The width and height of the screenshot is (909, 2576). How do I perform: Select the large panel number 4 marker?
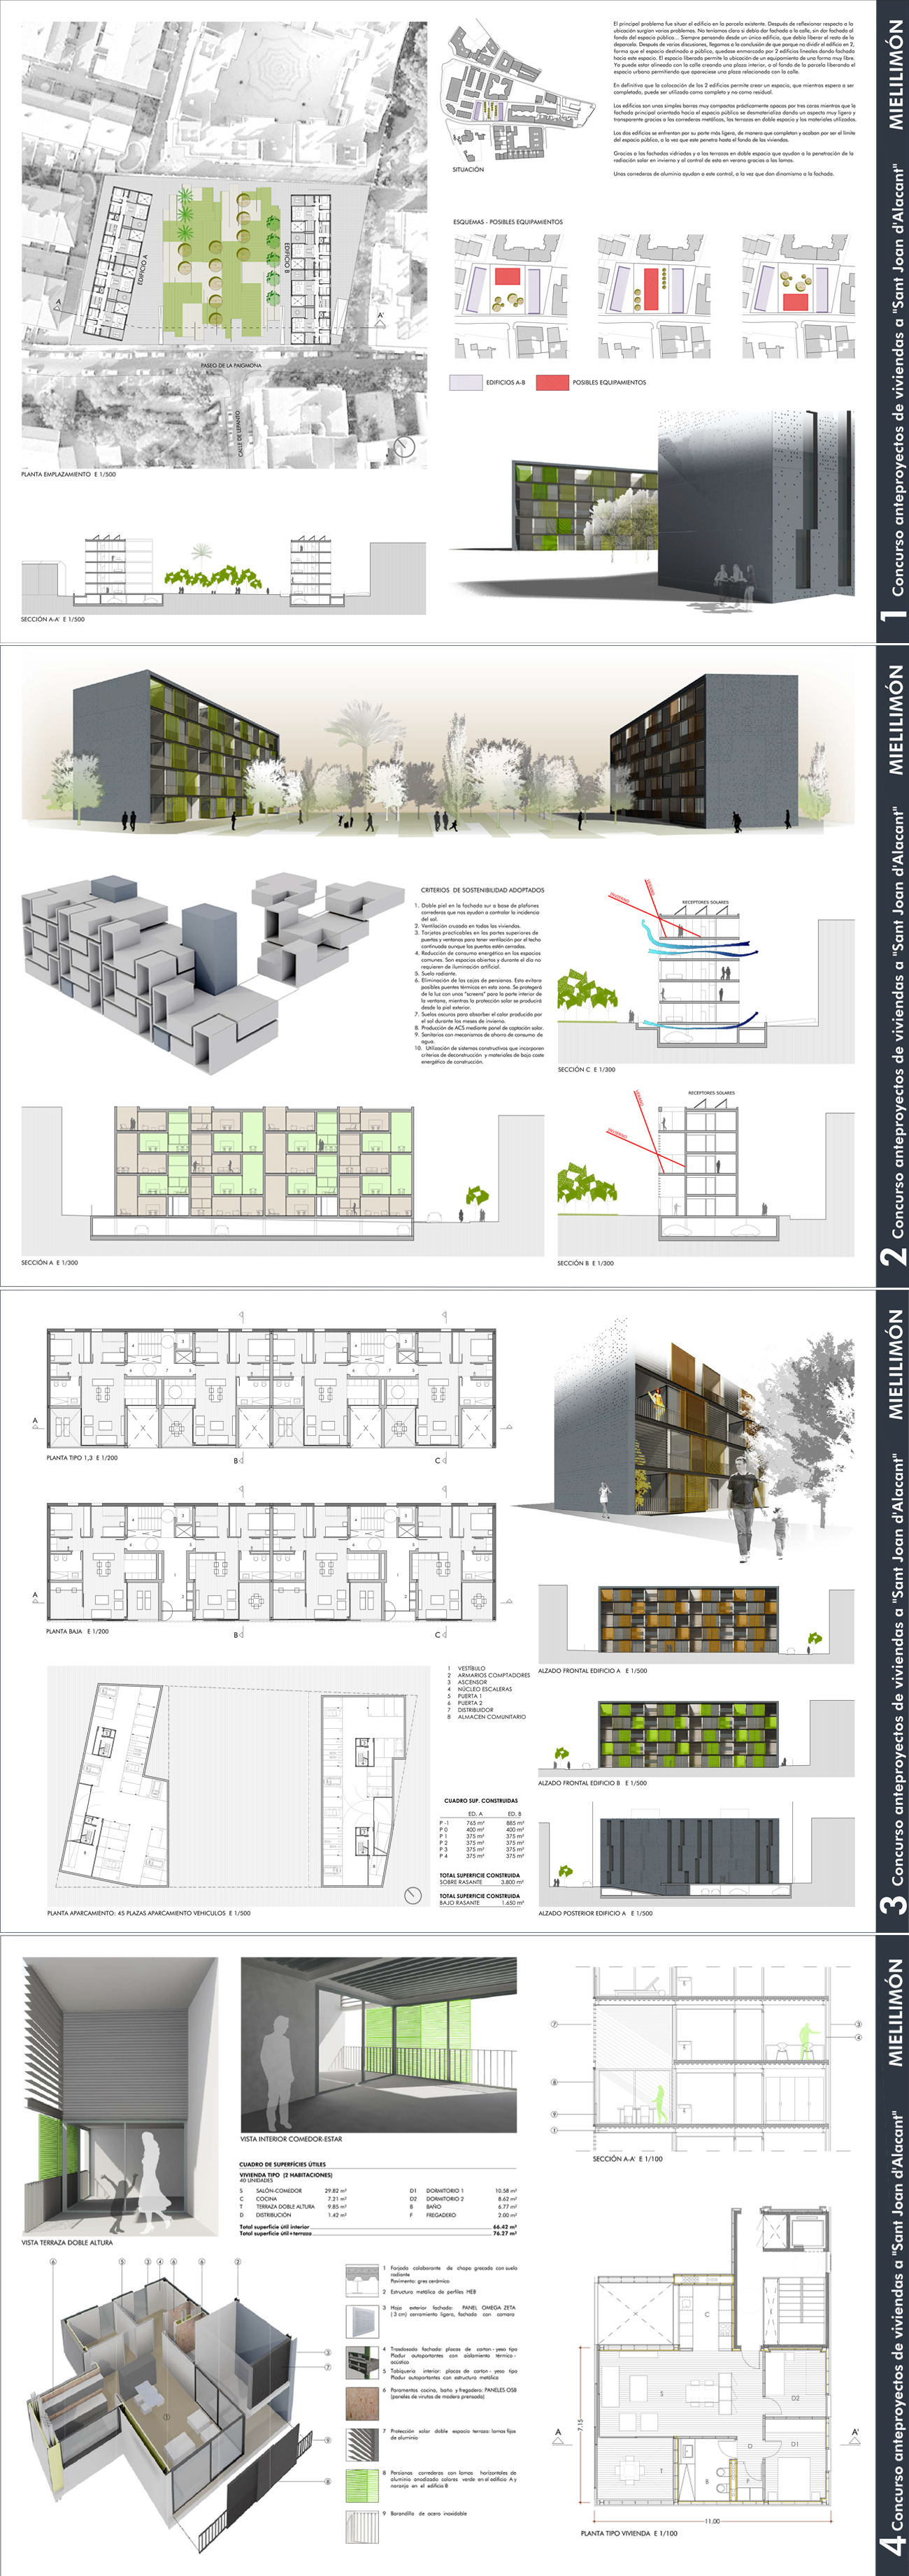(893, 2545)
